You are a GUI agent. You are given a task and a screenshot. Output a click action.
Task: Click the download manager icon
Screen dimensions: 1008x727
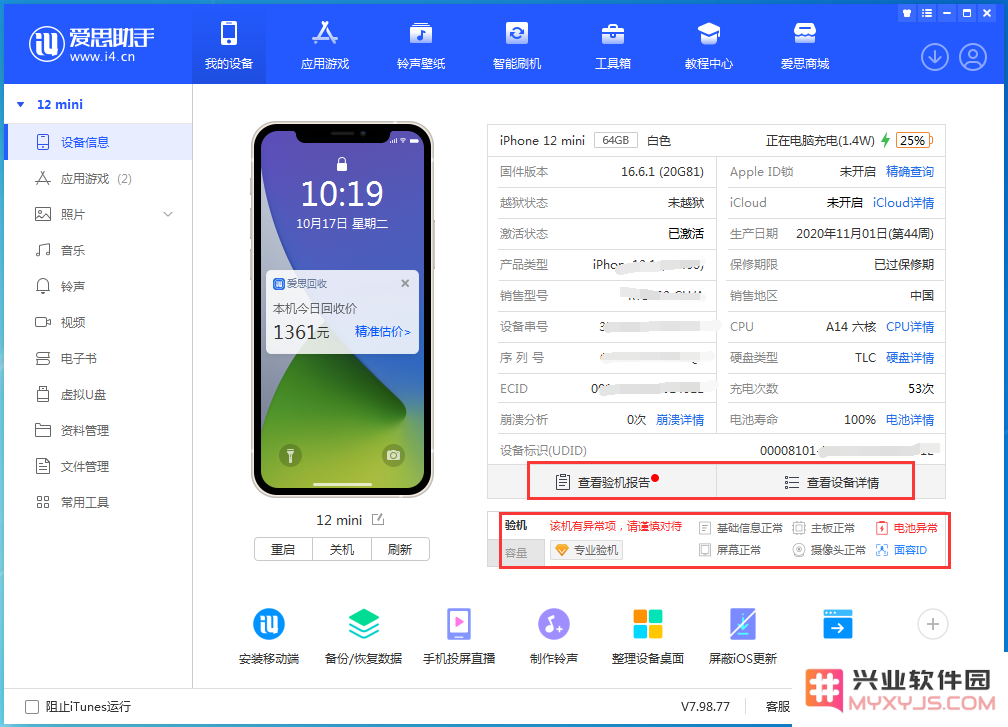tap(935, 57)
